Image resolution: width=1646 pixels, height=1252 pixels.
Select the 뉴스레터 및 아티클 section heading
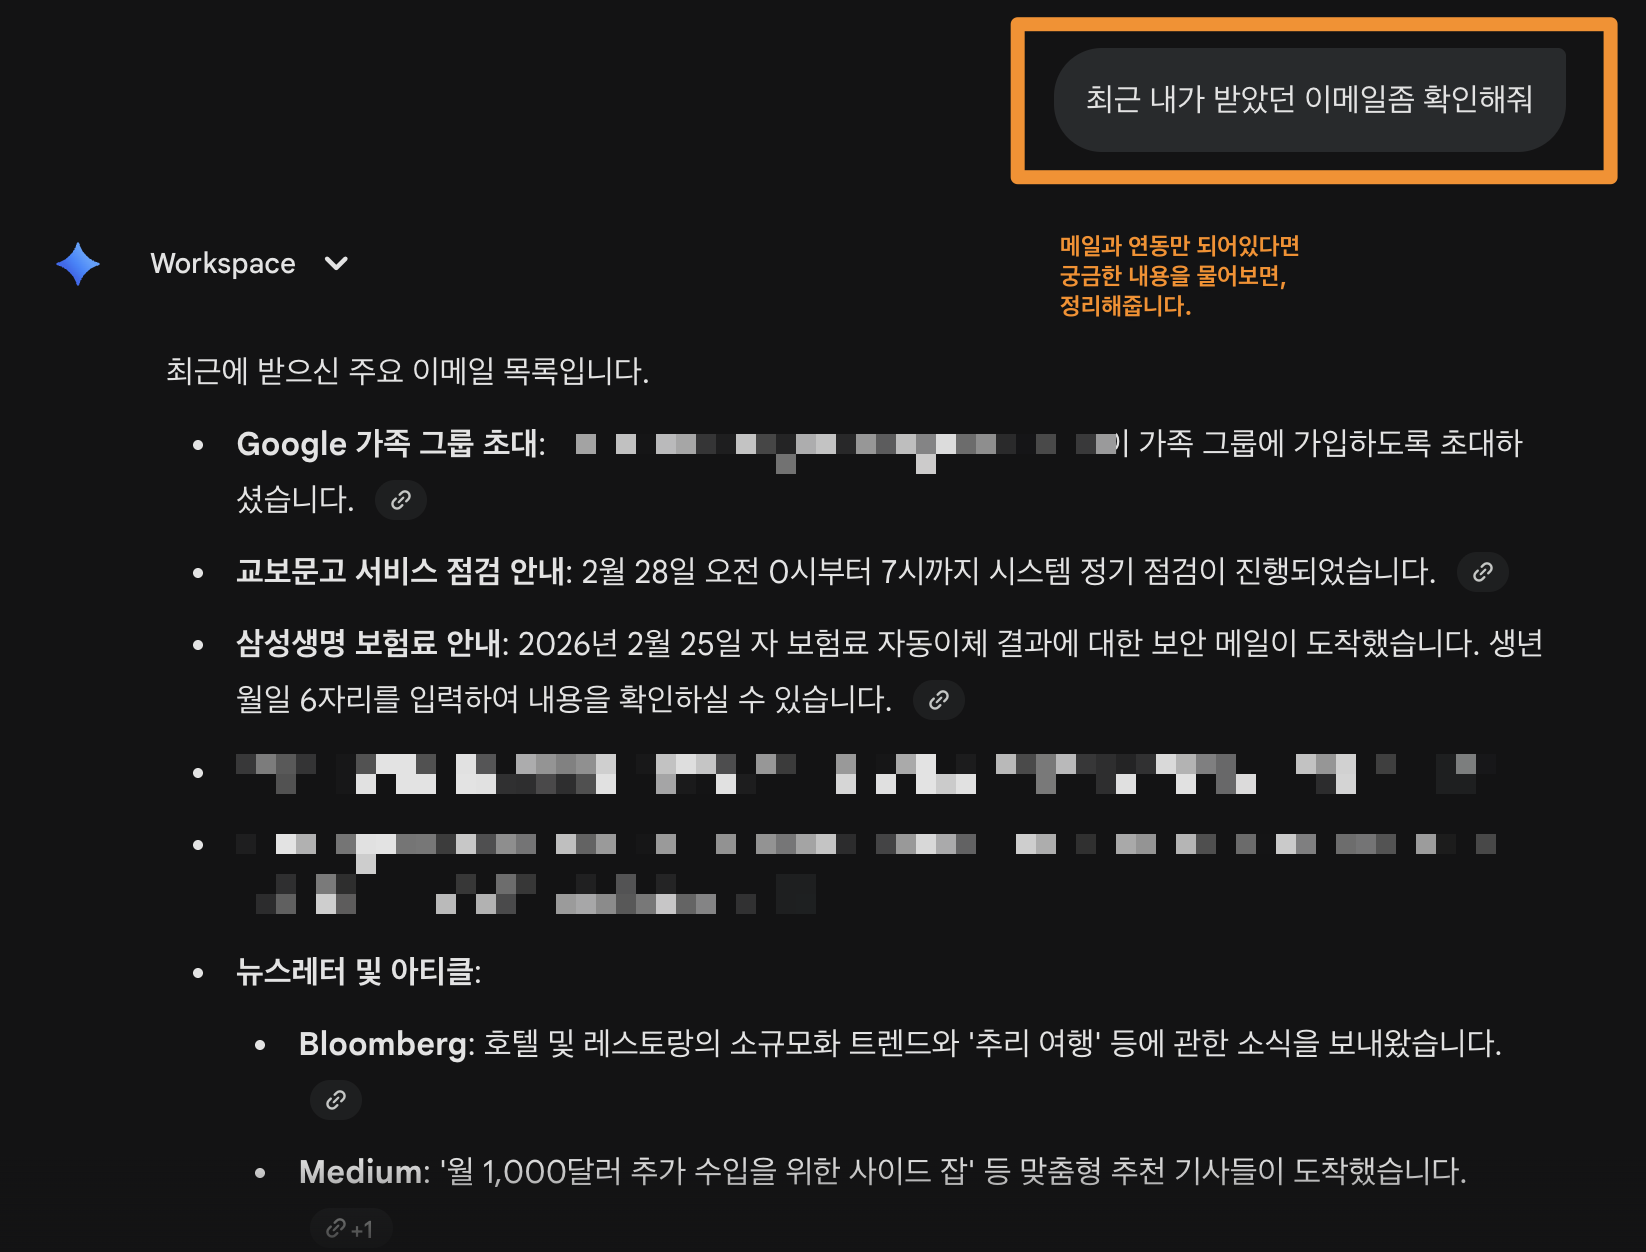tap(359, 969)
